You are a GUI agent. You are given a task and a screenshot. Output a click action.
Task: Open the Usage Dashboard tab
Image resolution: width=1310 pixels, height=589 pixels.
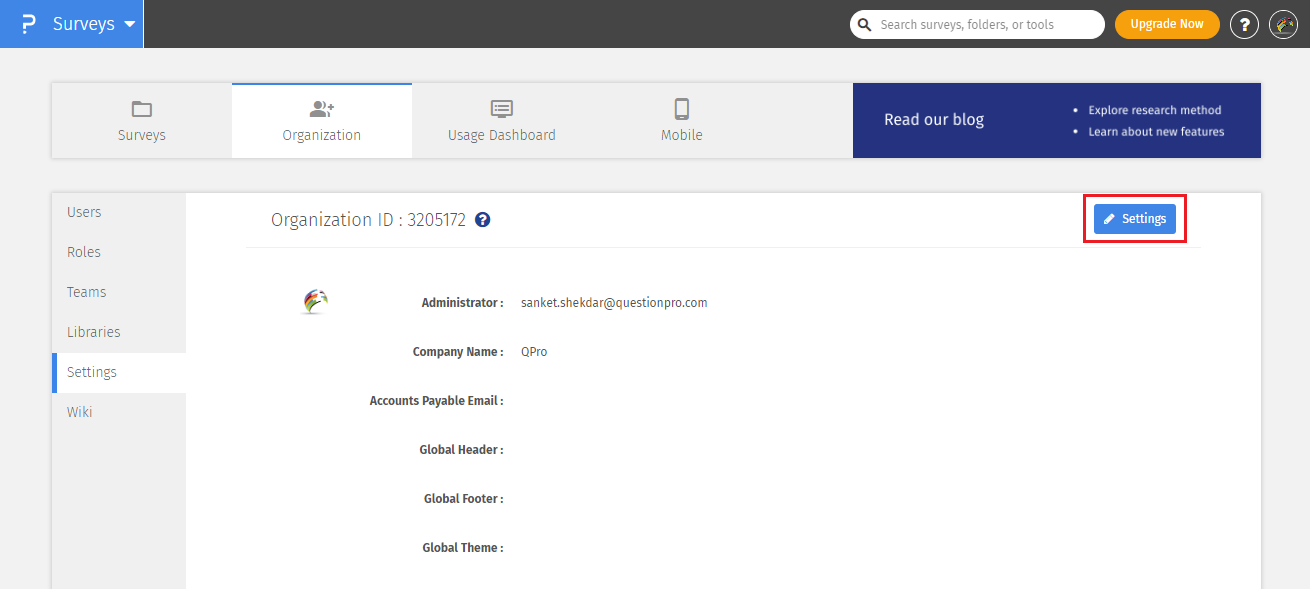click(x=502, y=121)
